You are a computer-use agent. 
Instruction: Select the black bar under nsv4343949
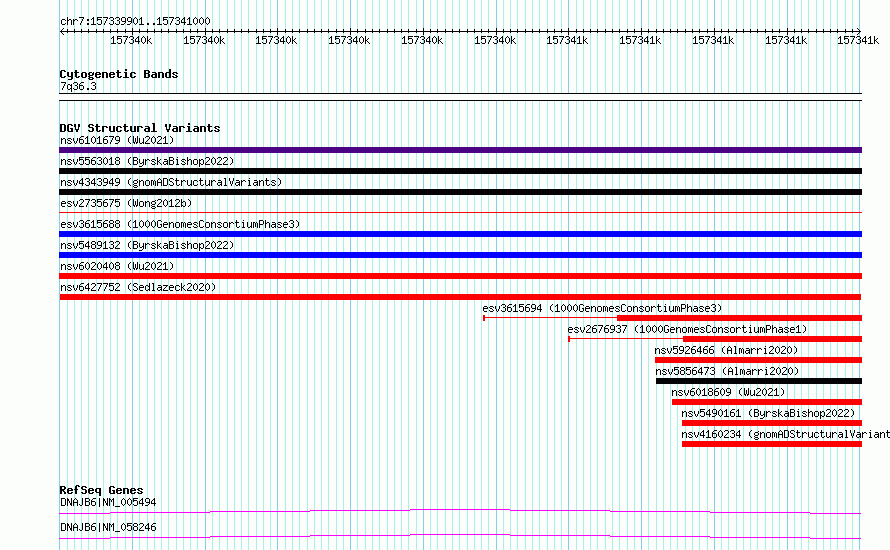(x=460, y=192)
